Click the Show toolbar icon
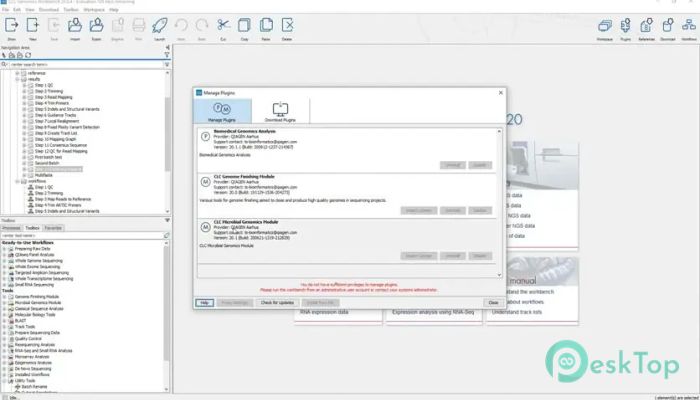 [x=12, y=25]
